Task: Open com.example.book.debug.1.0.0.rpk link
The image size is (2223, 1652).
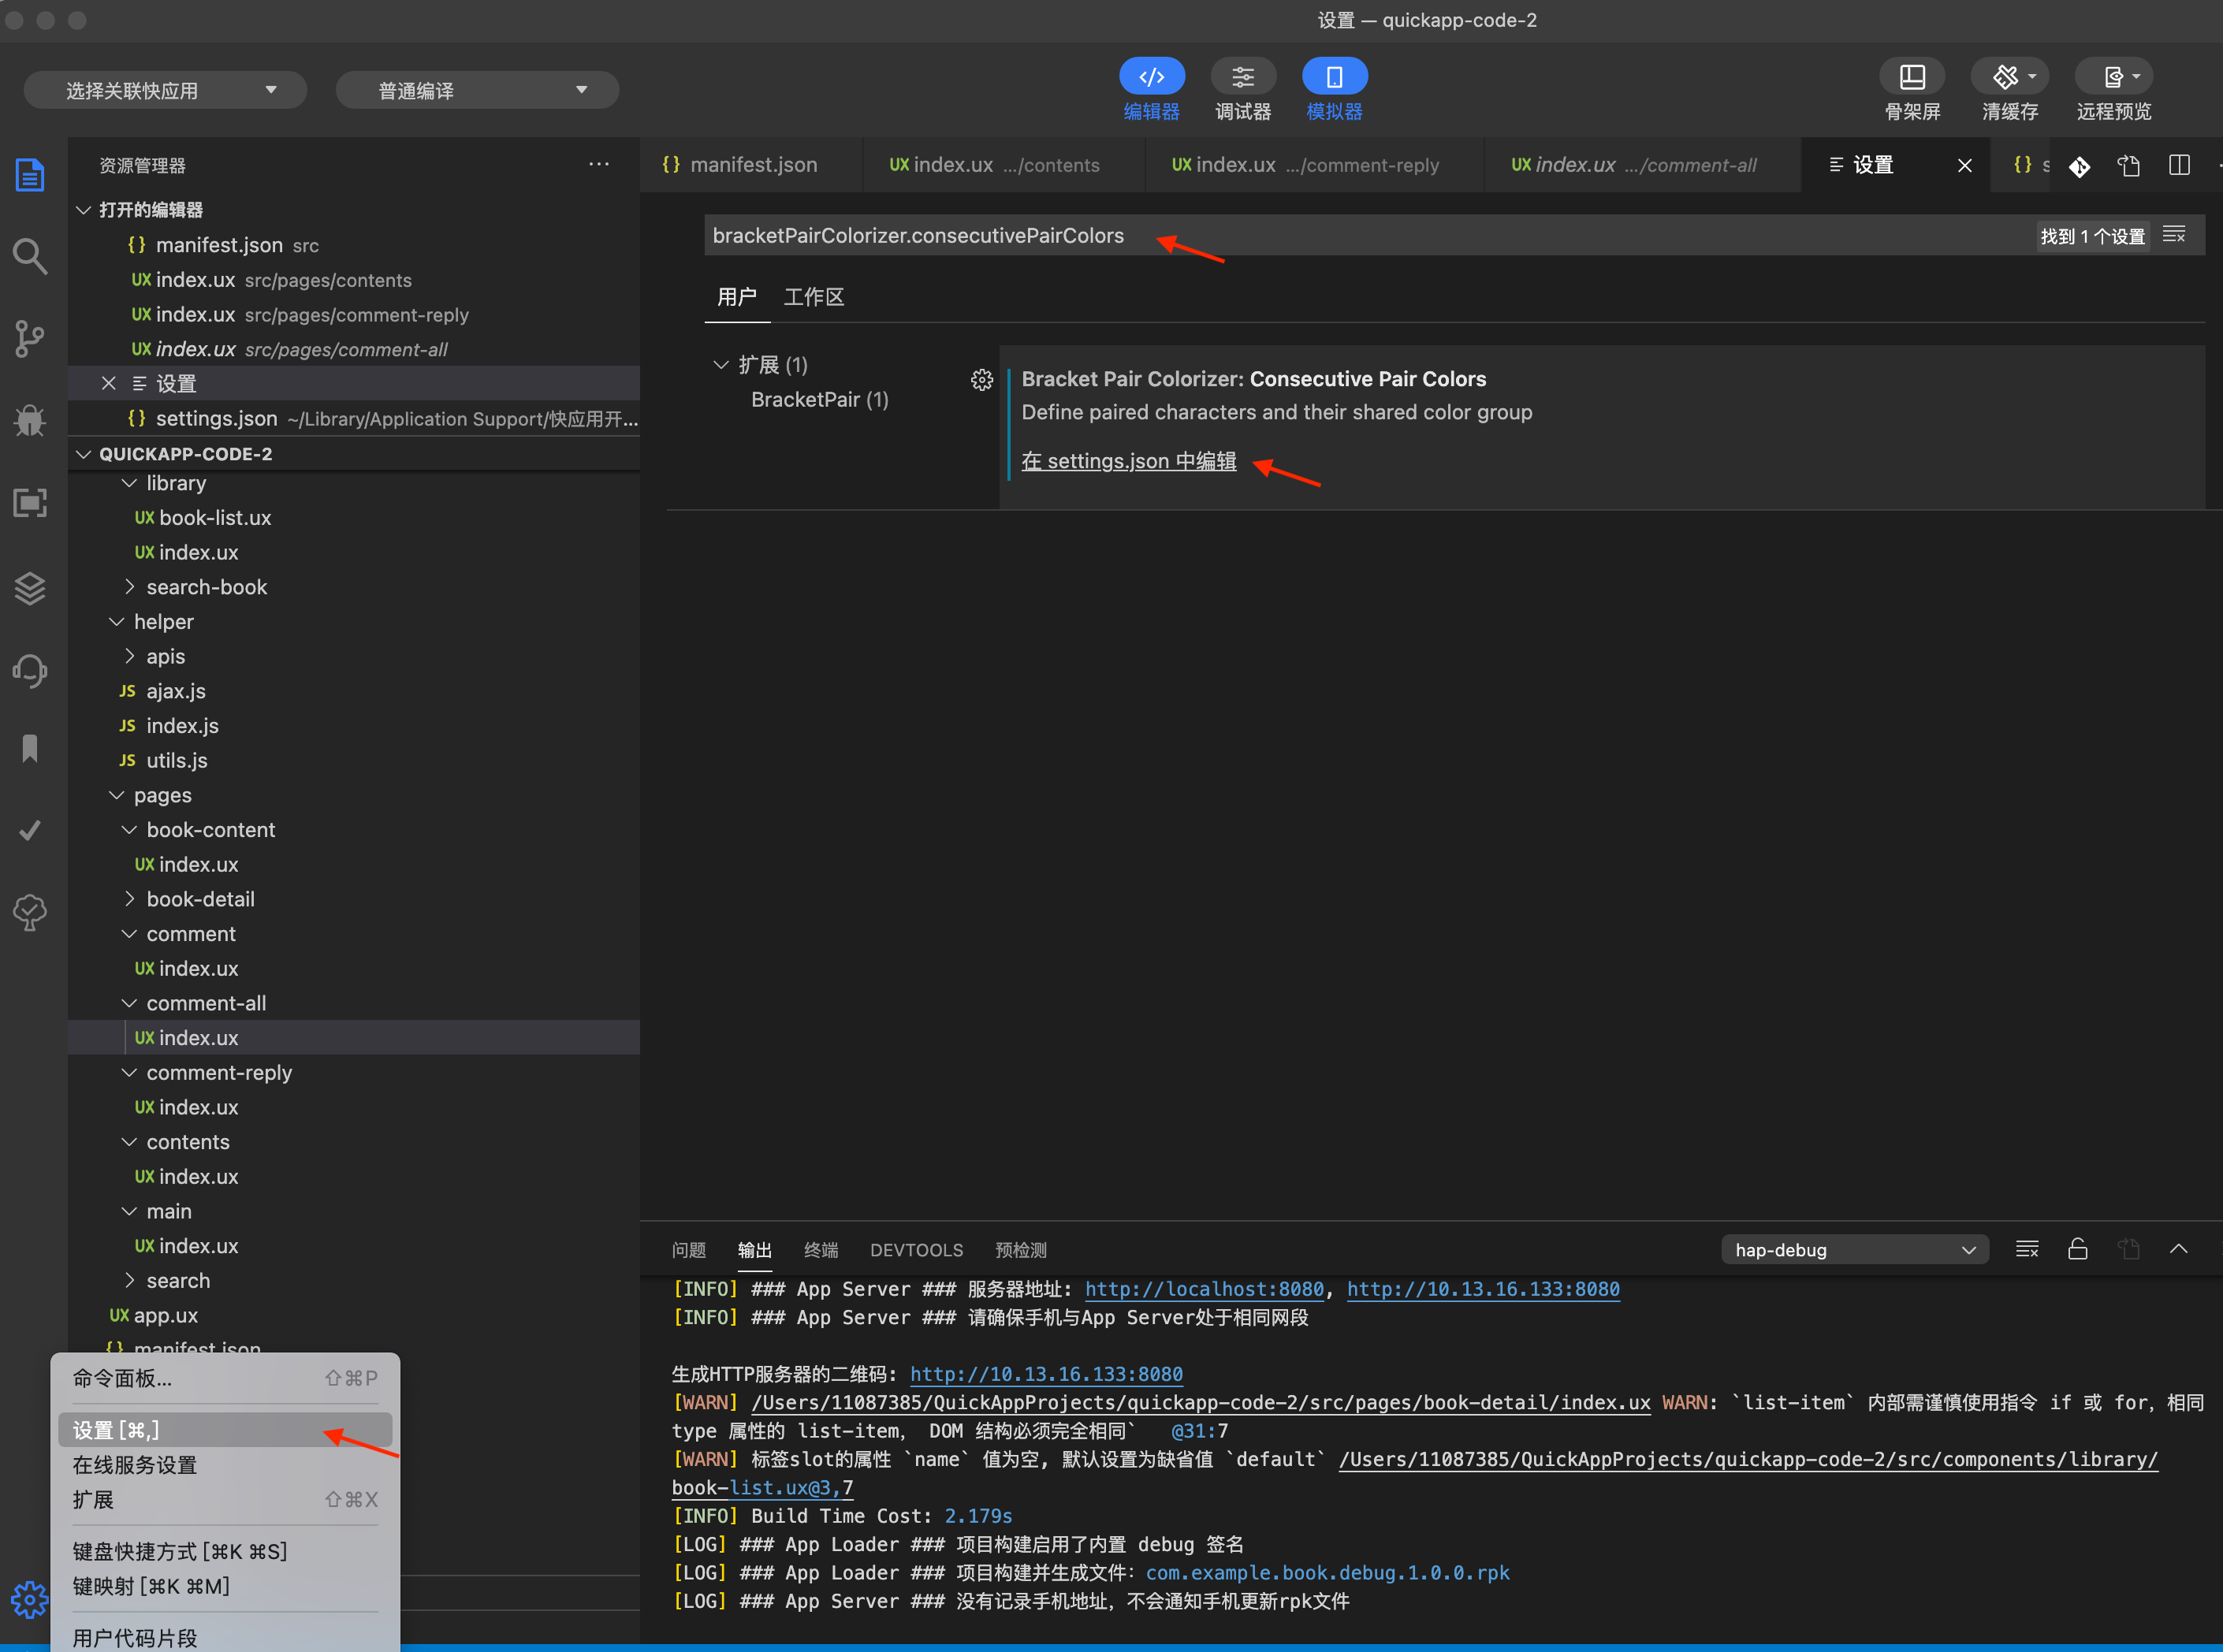Action: [1328, 1573]
